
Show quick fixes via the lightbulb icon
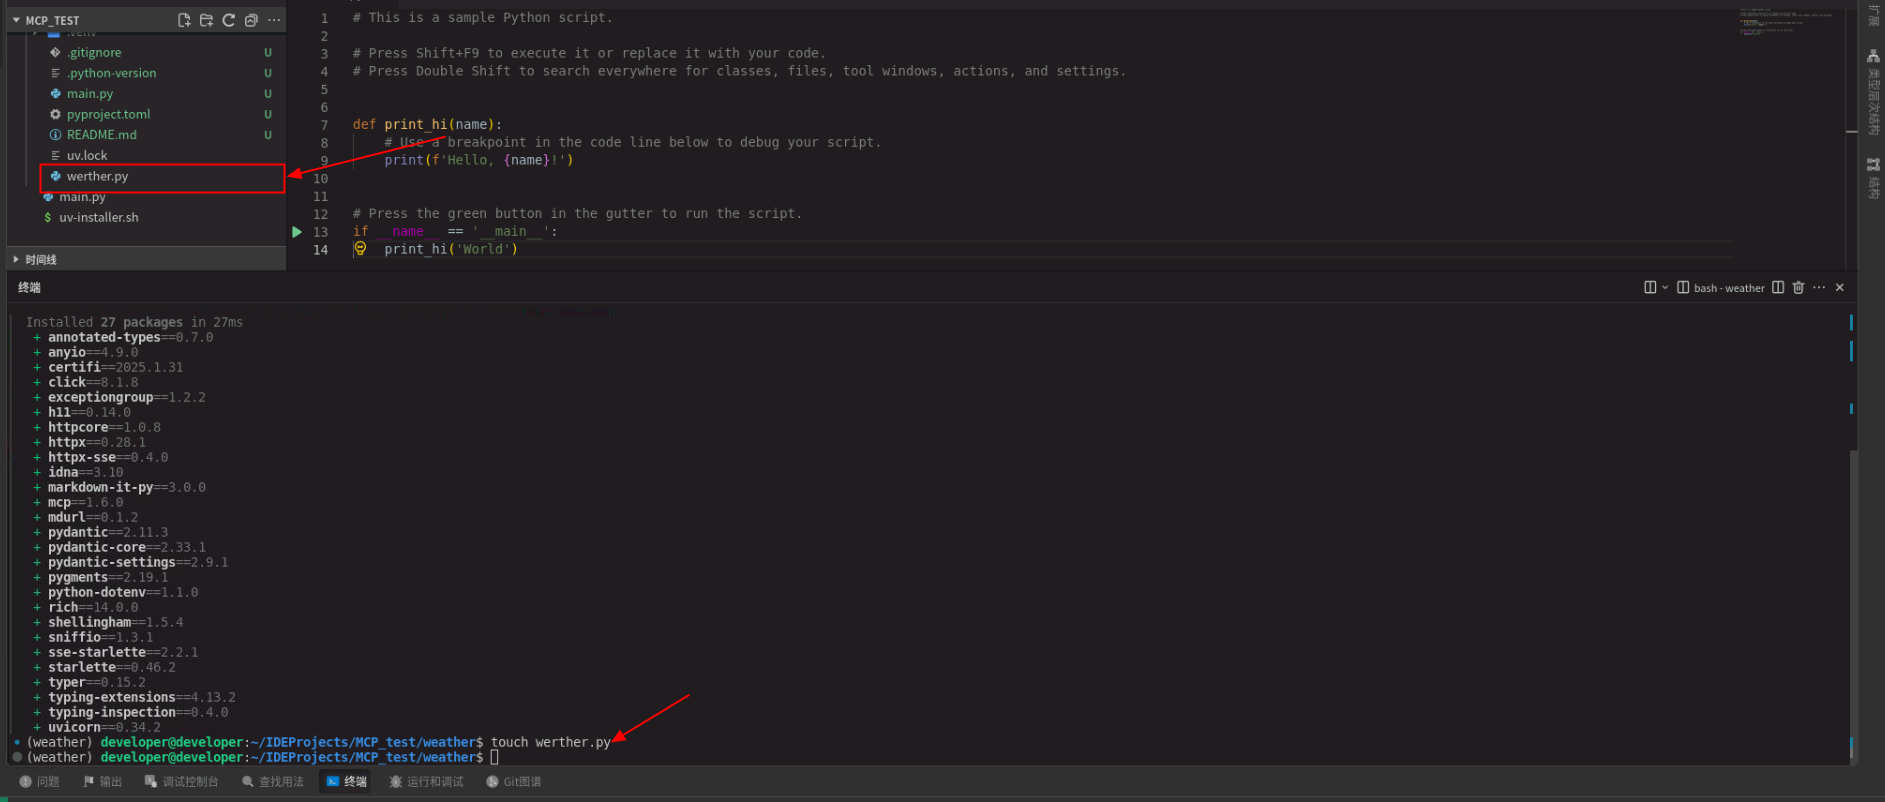pyautogui.click(x=360, y=249)
